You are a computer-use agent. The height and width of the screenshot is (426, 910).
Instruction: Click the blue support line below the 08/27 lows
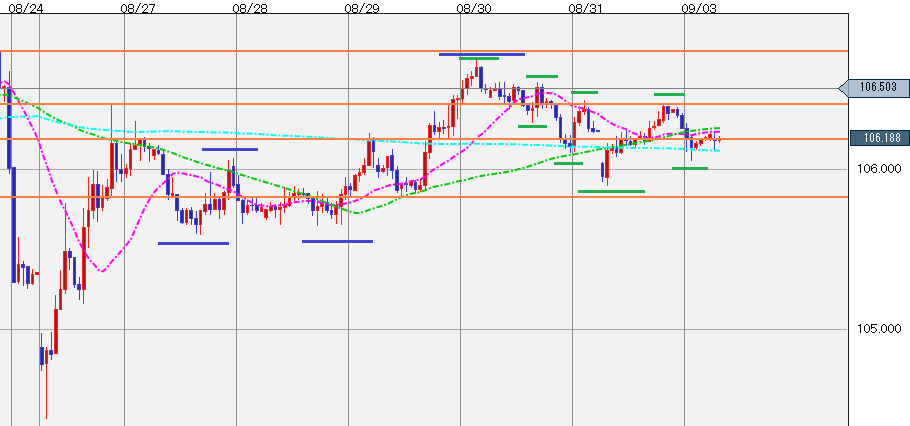tap(193, 243)
